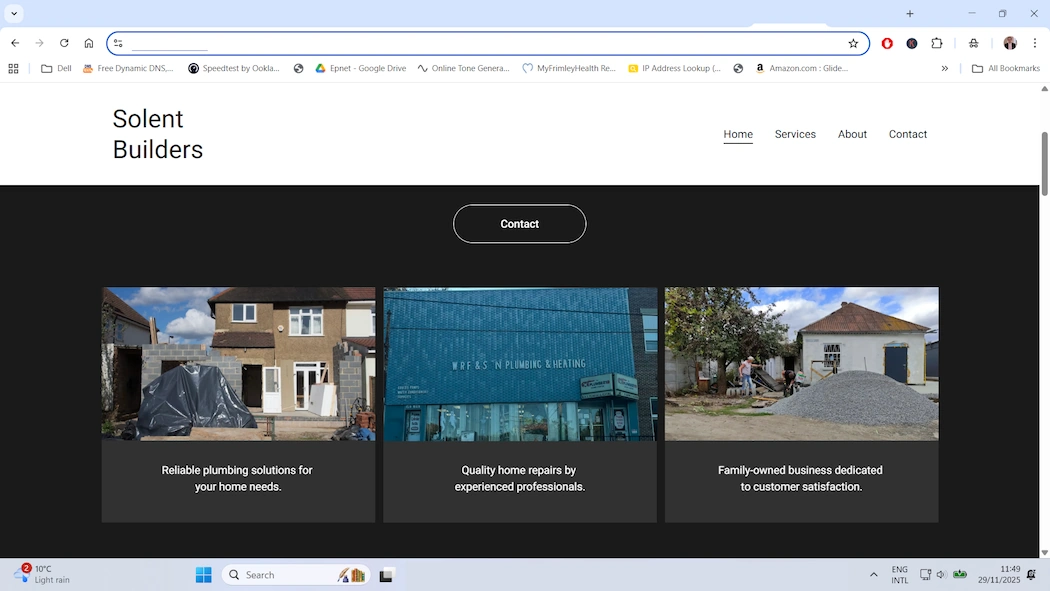Click the browser Home icon
Viewport: 1050px width, 591px height.
tap(88, 43)
